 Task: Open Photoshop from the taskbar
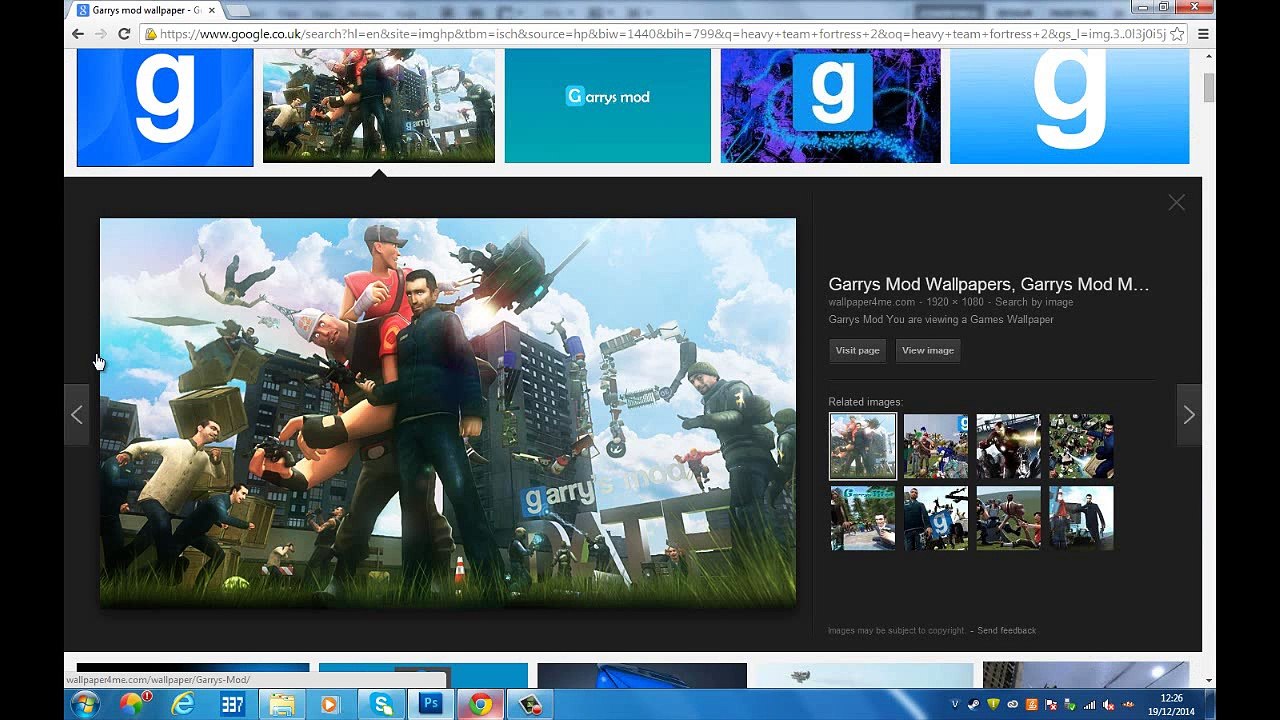(x=431, y=704)
